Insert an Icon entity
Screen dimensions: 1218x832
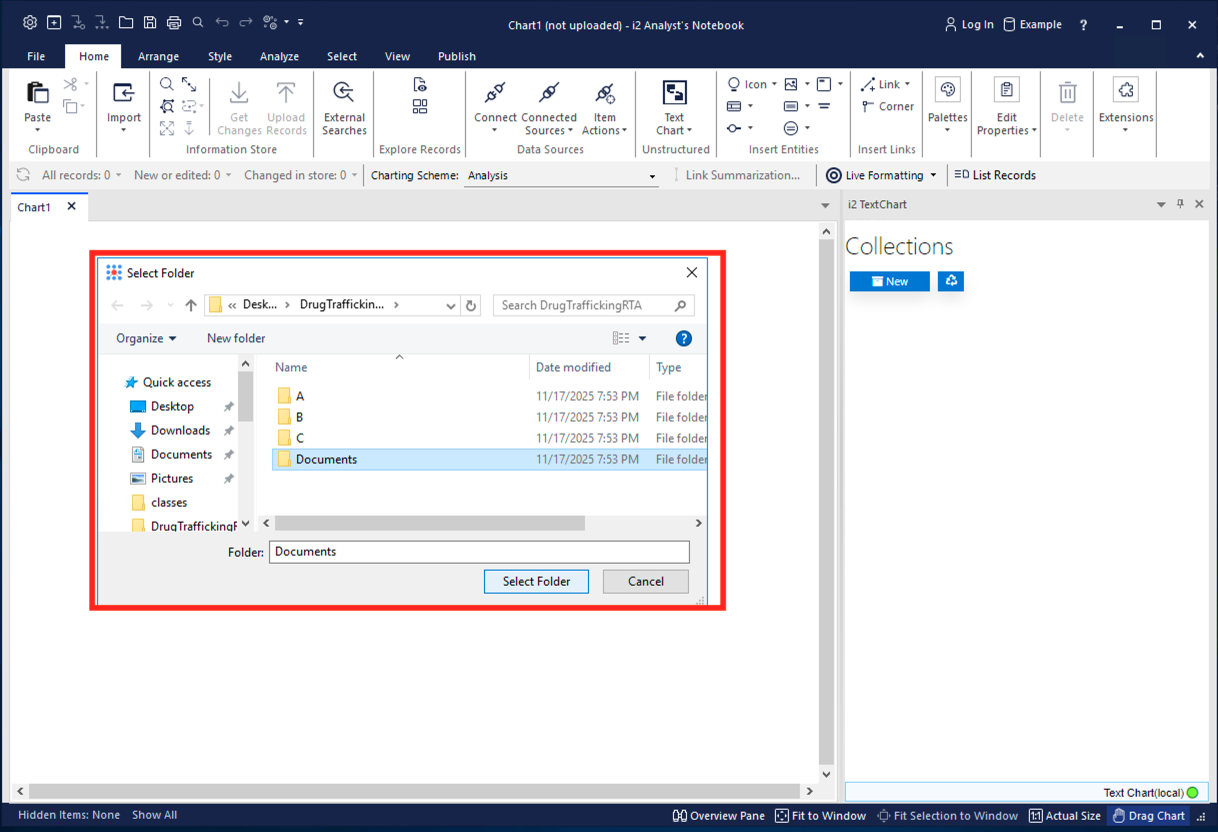[x=751, y=84]
